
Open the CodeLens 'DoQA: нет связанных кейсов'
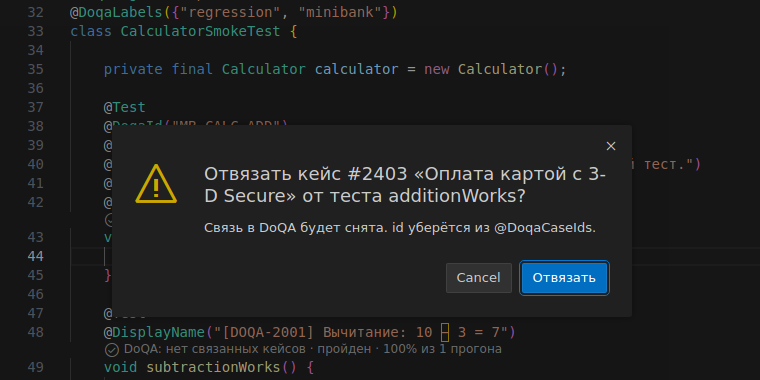point(215,349)
